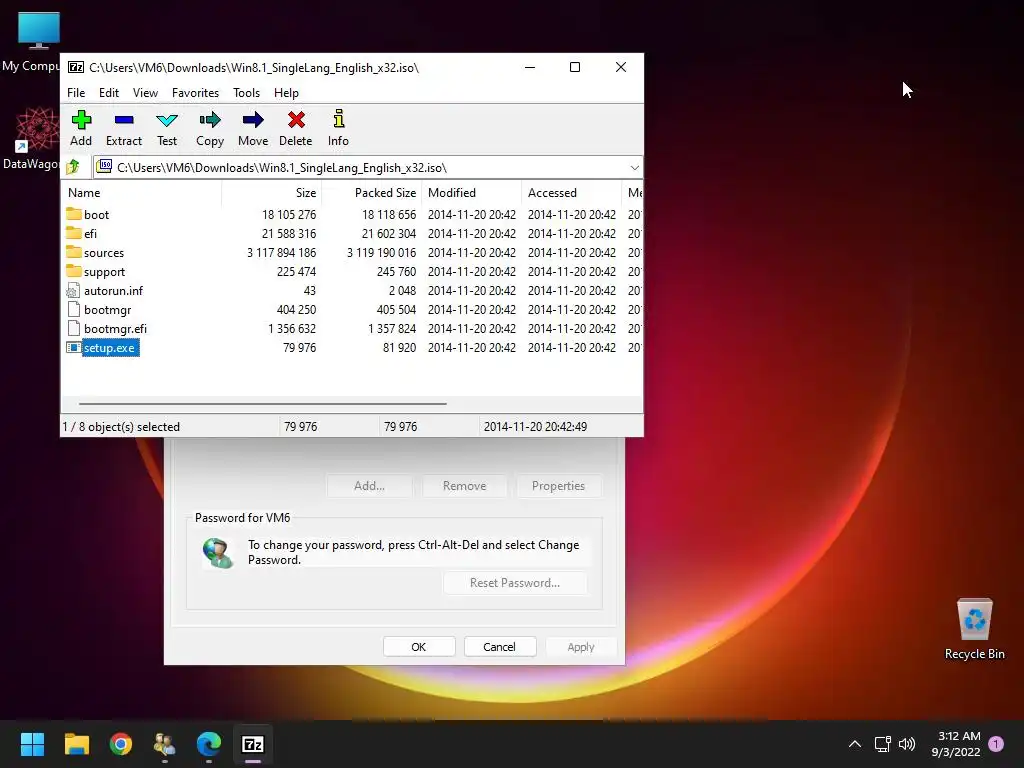This screenshot has height=768, width=1024.
Task: Select the efi folder icon
Action: coord(74,233)
